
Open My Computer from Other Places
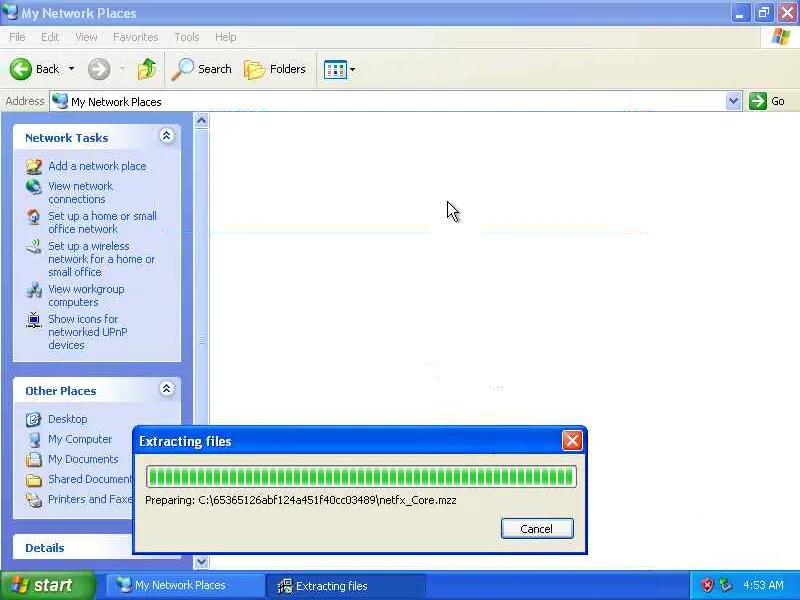(80, 439)
